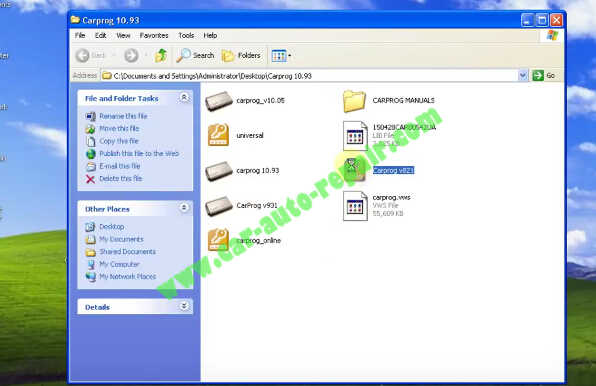This screenshot has height=386, width=596.
Task: Select the CarProg v931 program icon
Action: pos(219,206)
